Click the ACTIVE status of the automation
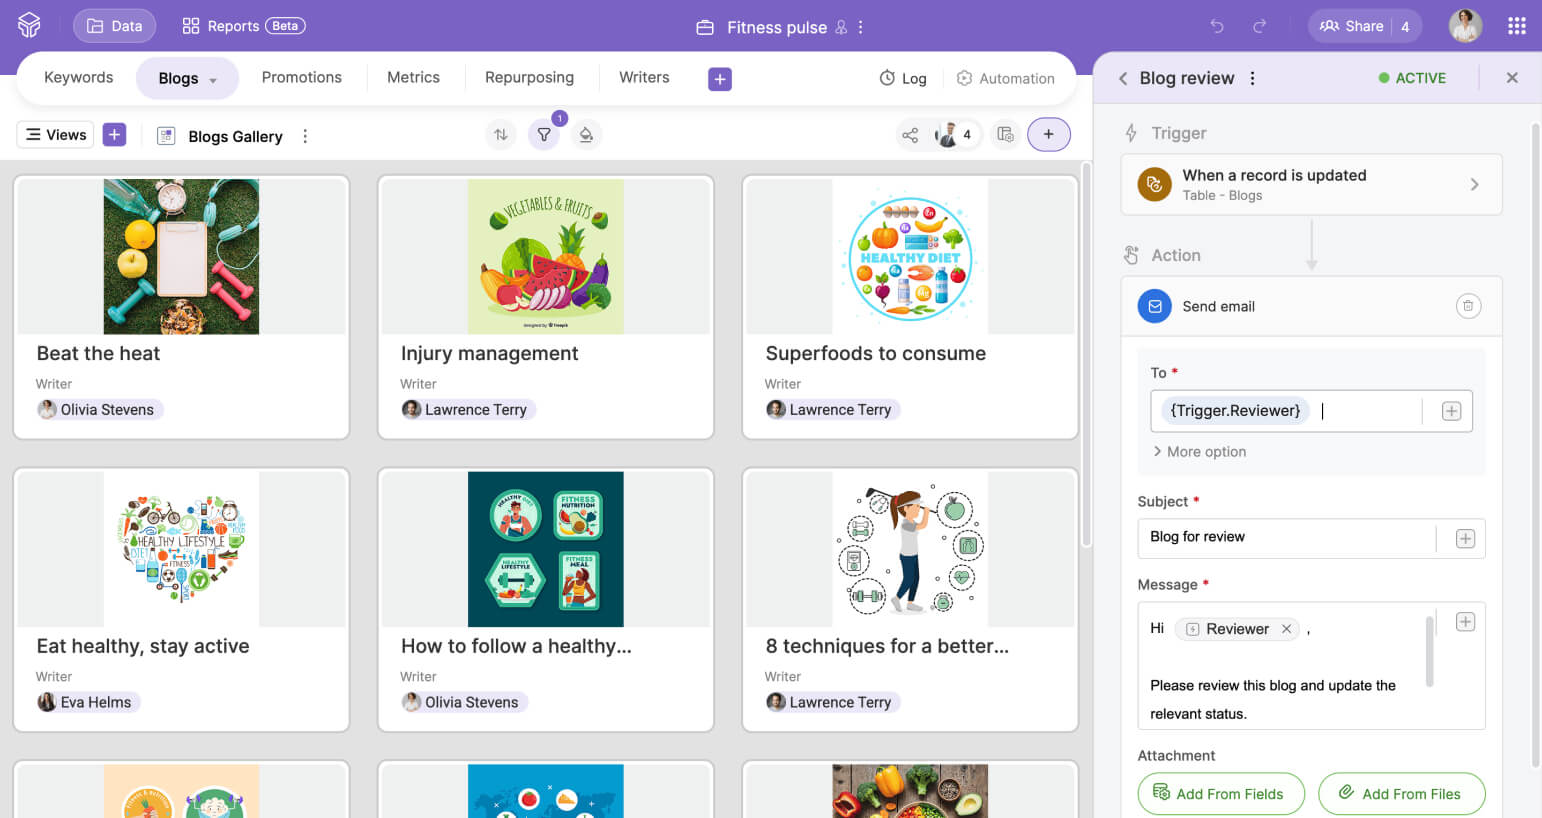The image size is (1542, 818). pyautogui.click(x=1412, y=78)
